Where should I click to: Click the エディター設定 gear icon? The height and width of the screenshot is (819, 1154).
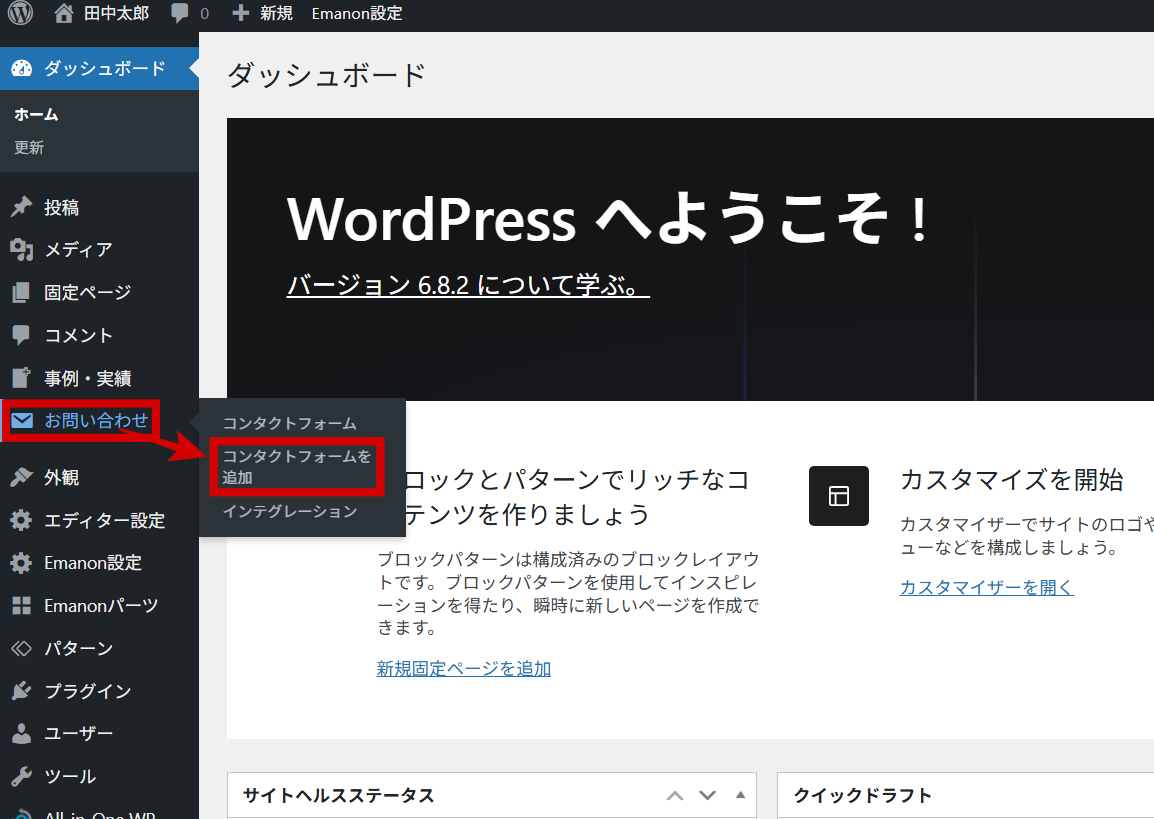21,520
